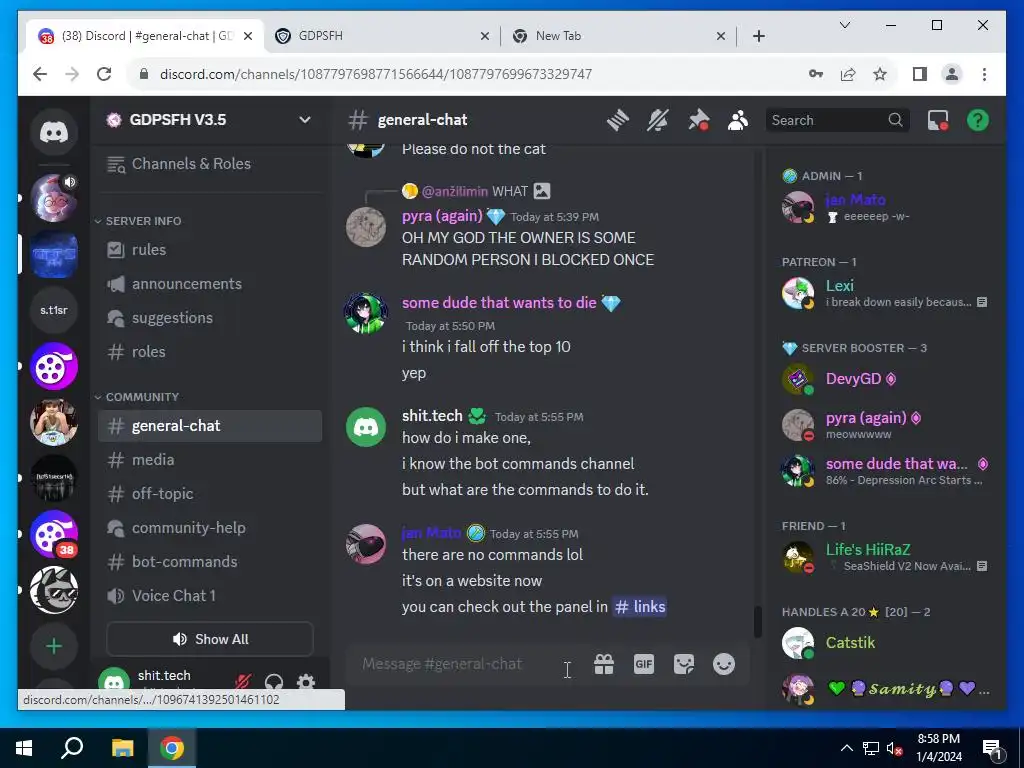Open Catstik in member list
The image size is (1024, 768).
885,643
